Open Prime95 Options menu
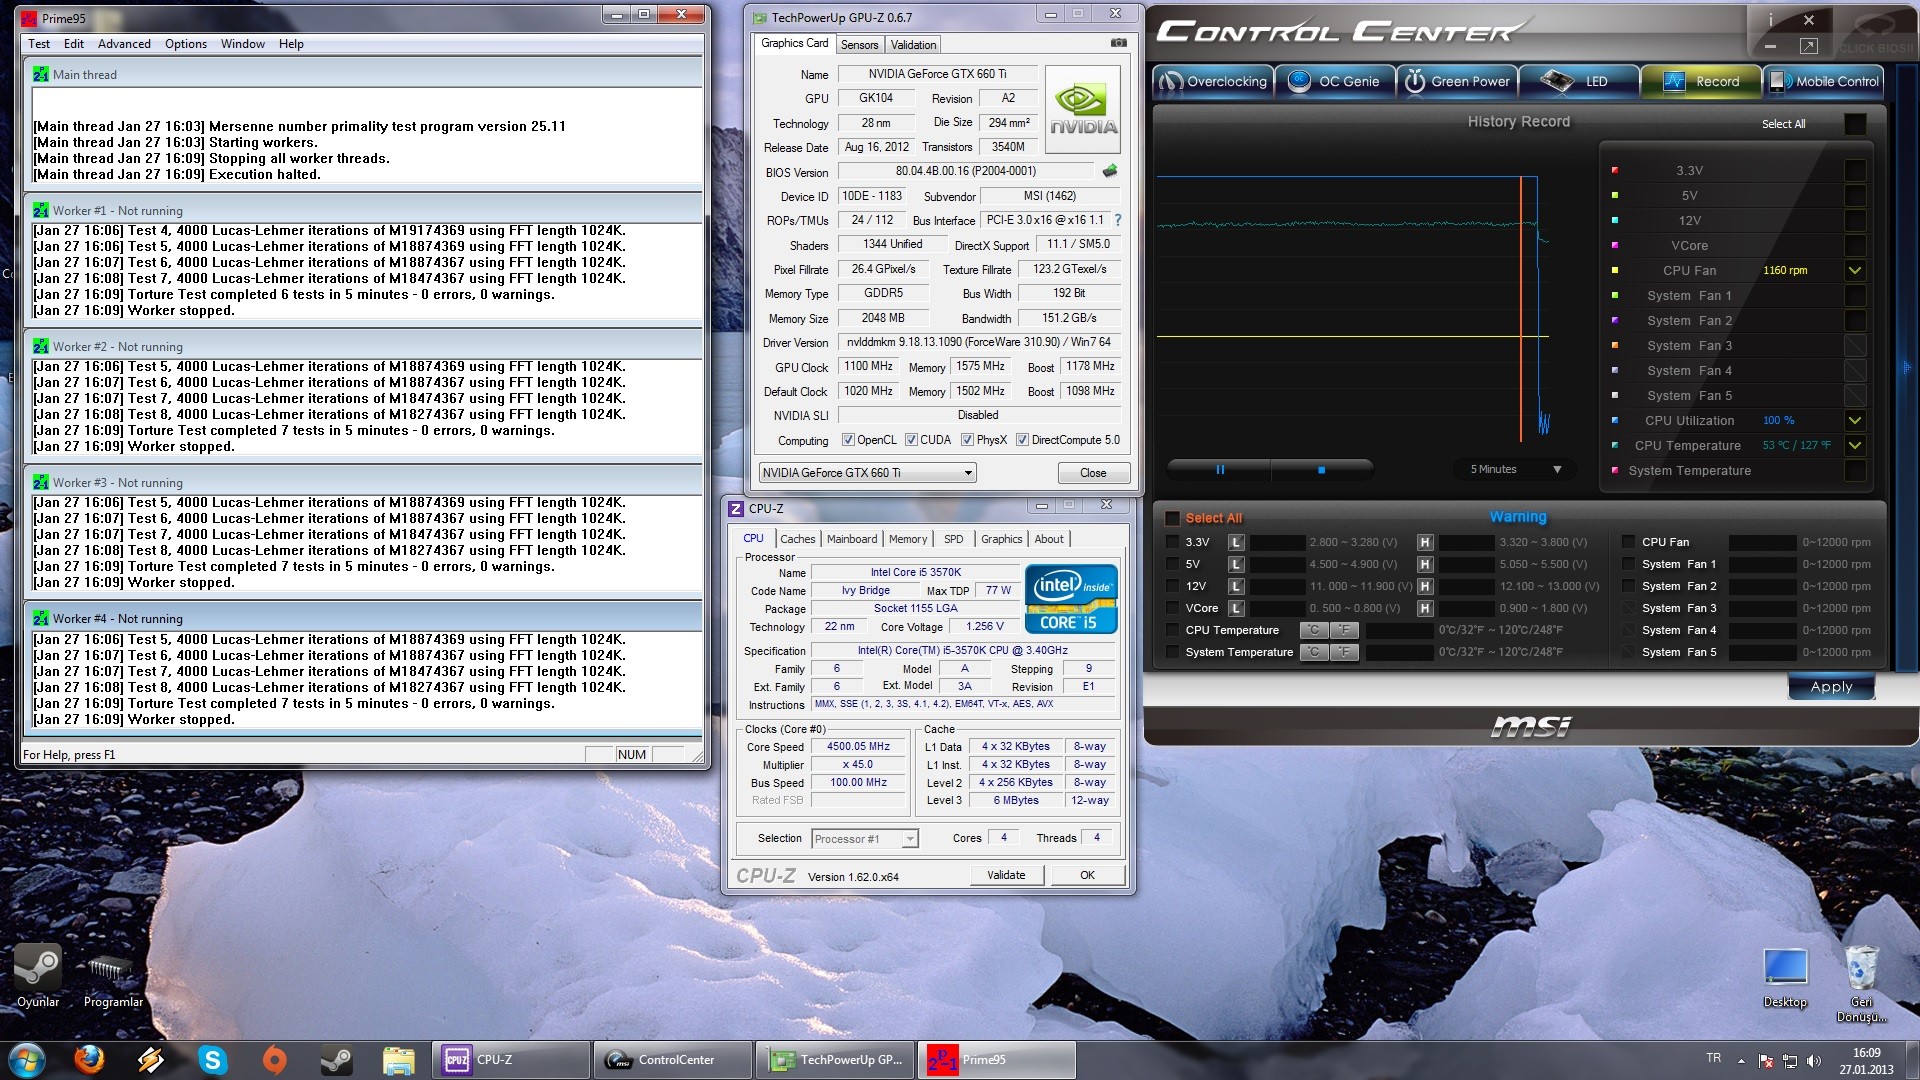The height and width of the screenshot is (1080, 1920). 186,44
